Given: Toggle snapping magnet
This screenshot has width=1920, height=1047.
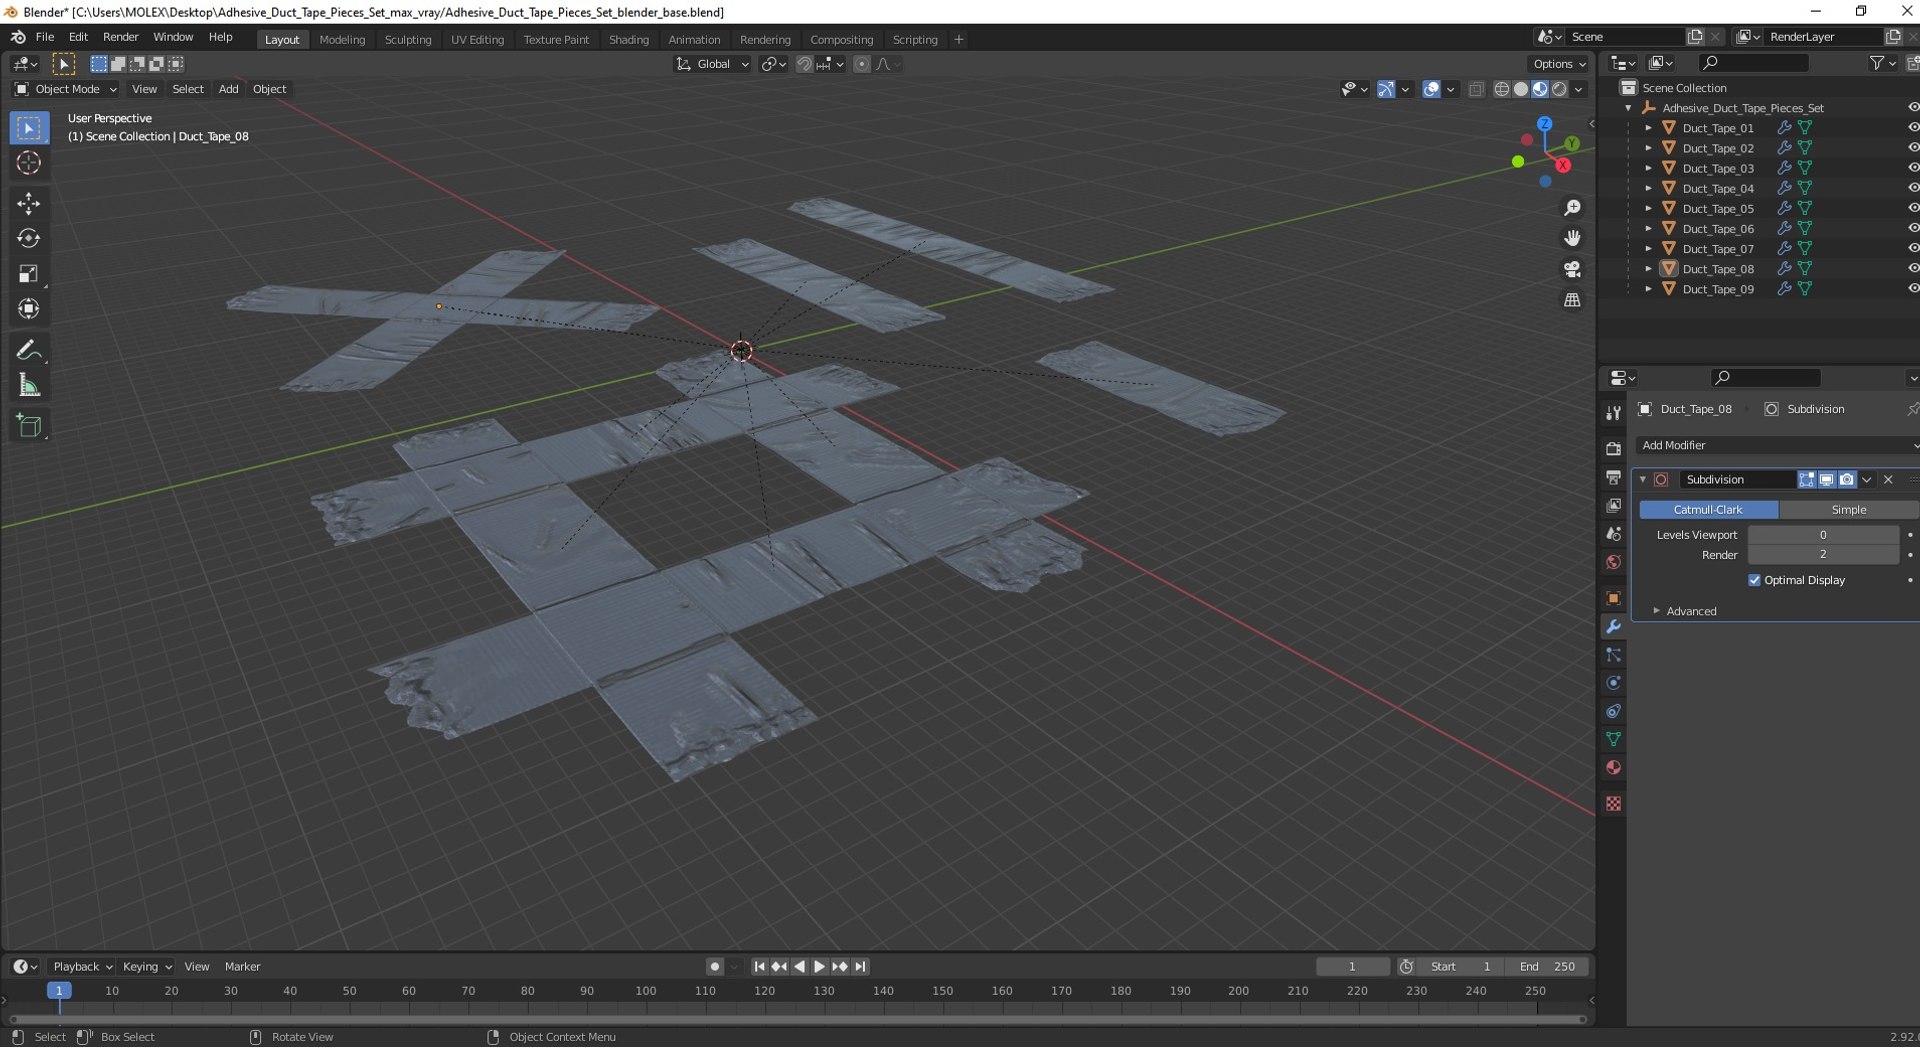Looking at the screenshot, I should (804, 64).
